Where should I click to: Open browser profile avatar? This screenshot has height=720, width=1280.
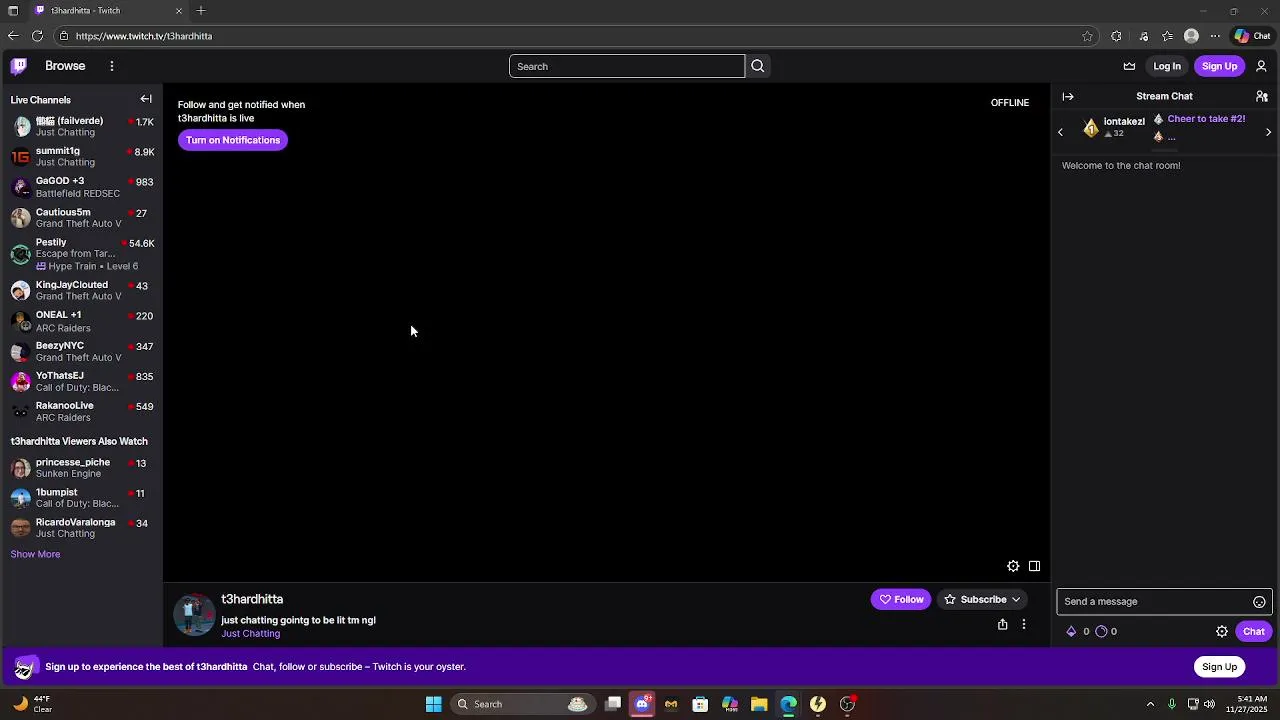tap(1191, 36)
